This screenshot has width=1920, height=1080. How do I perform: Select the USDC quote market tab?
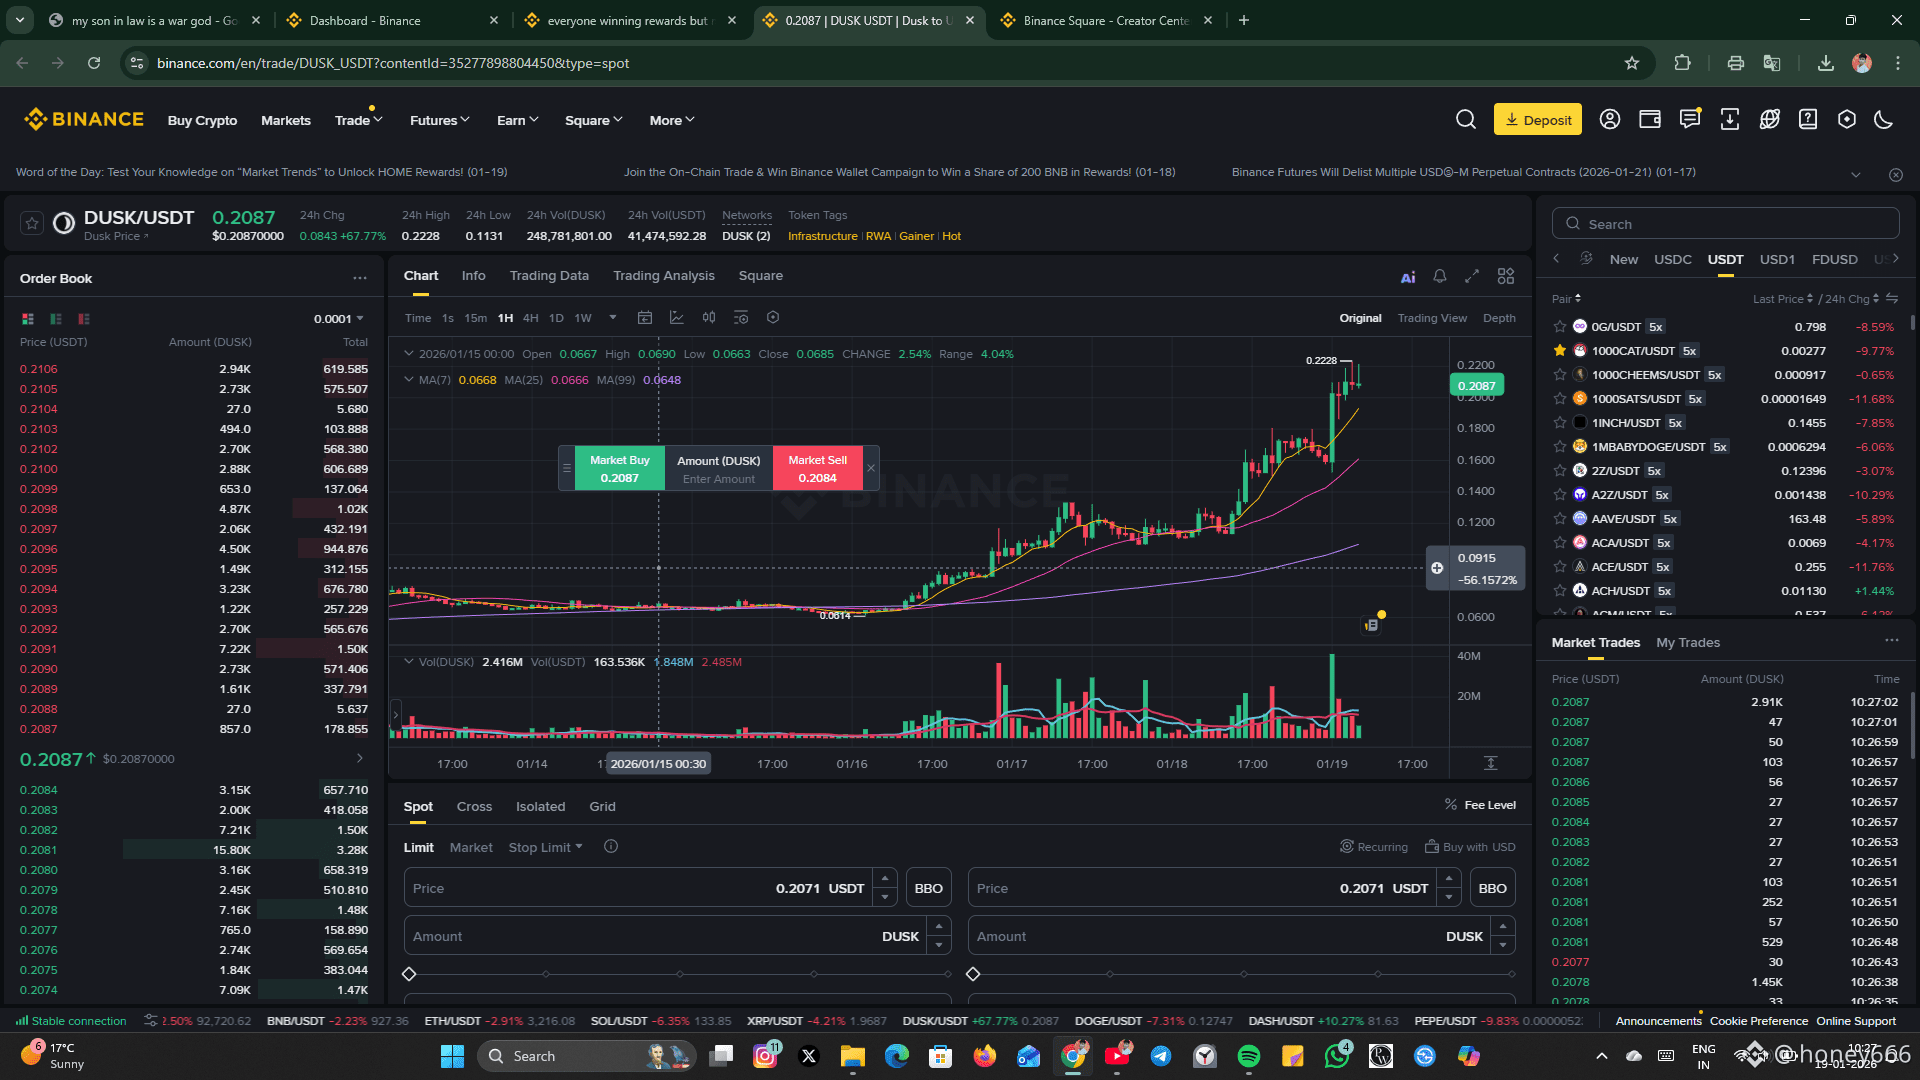pos(1673,260)
